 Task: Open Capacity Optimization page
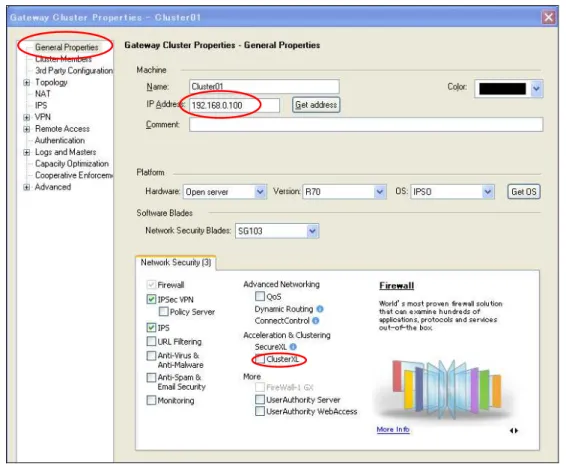tap(71, 164)
